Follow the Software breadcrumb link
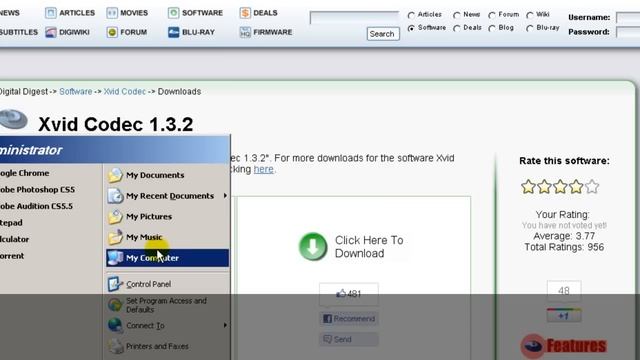This screenshot has height=360, width=640. pyautogui.click(x=76, y=91)
